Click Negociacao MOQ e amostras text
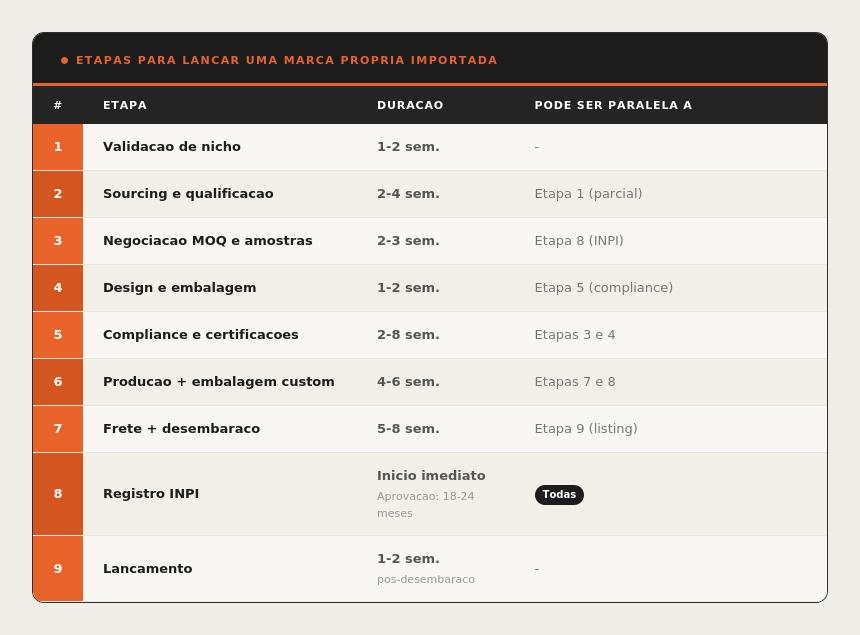The height and width of the screenshot is (635, 860). pyautogui.click(x=208, y=241)
